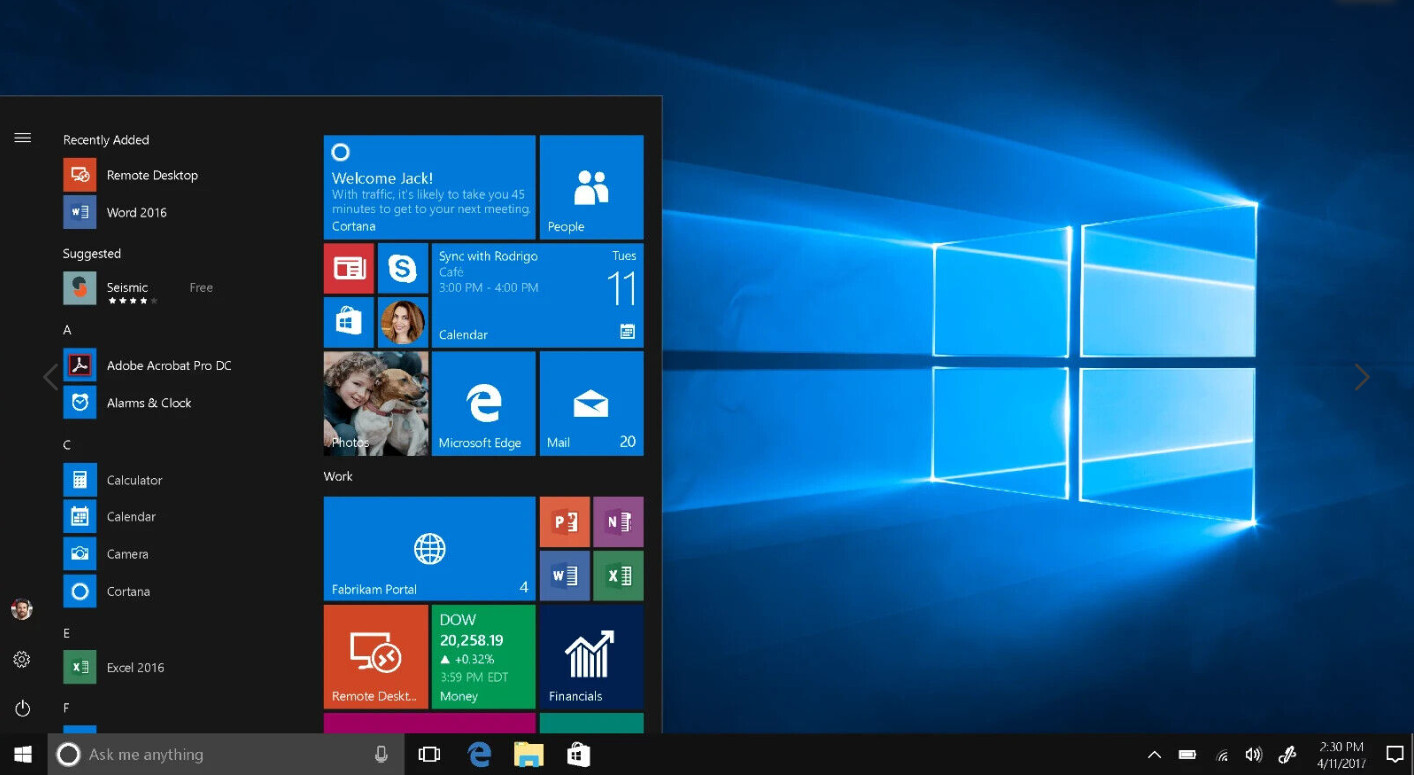Click the letter F group header
This screenshot has height=775, width=1414.
click(67, 708)
